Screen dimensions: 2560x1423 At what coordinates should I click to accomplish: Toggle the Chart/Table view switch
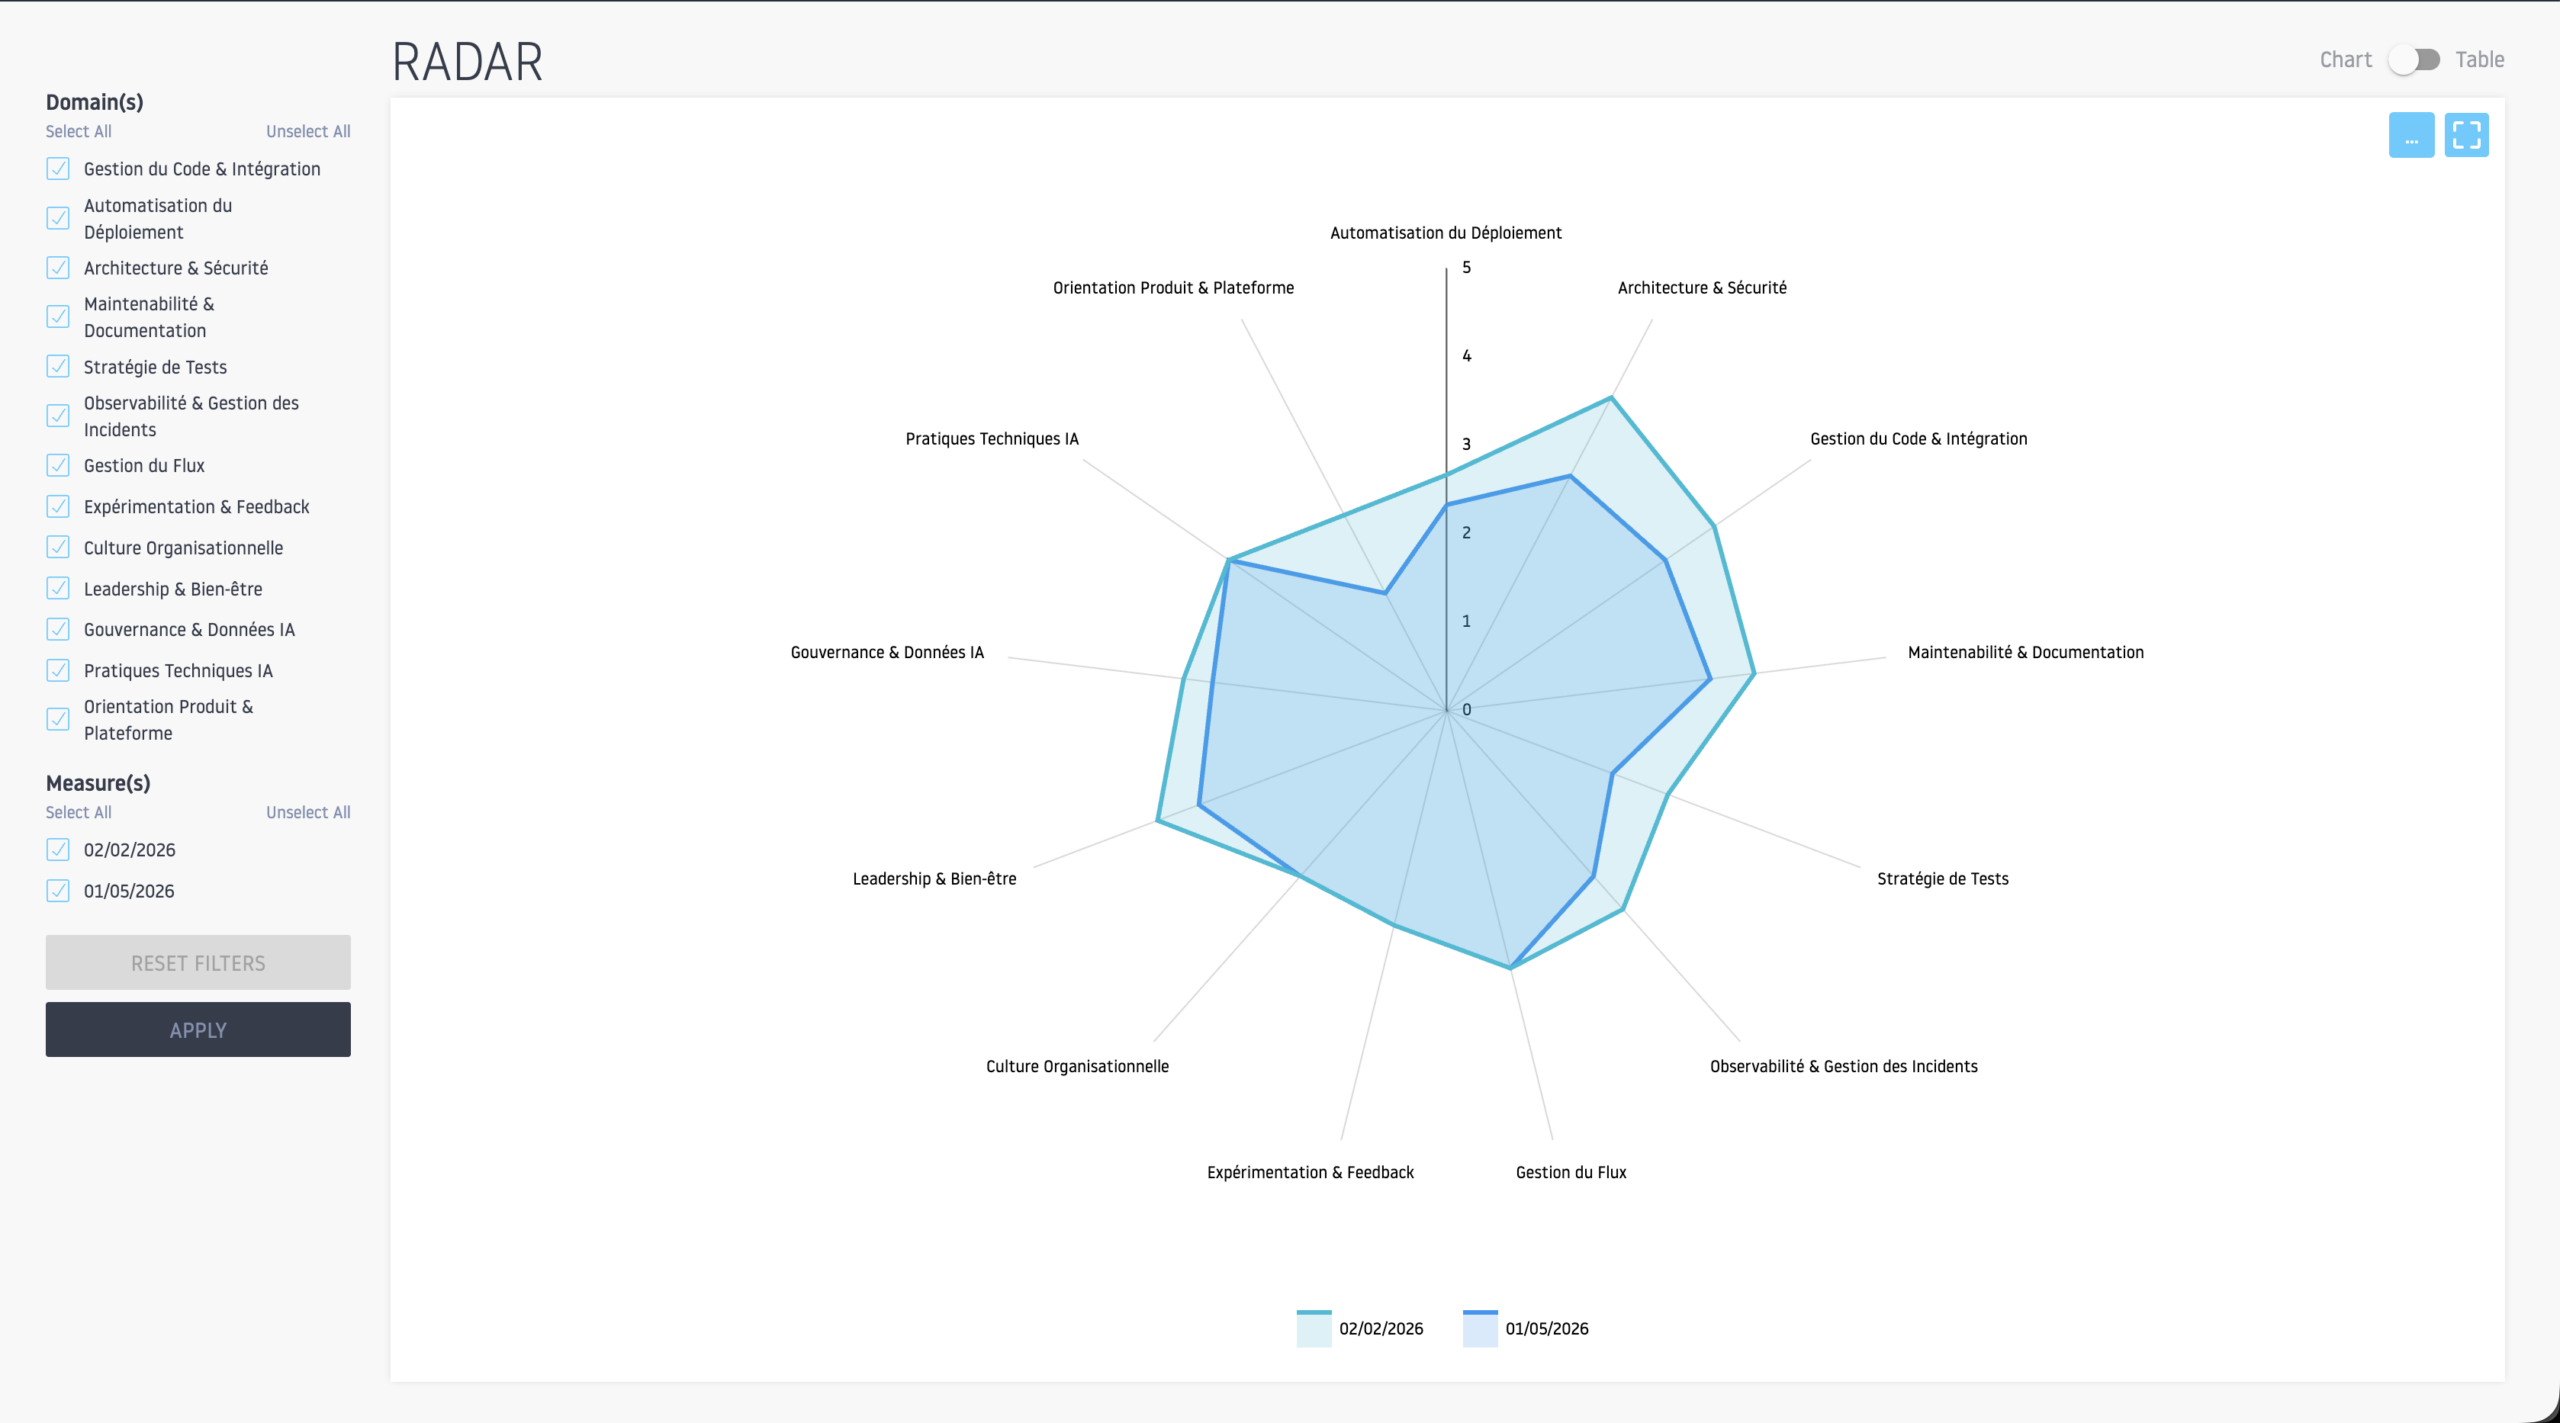coord(2413,60)
